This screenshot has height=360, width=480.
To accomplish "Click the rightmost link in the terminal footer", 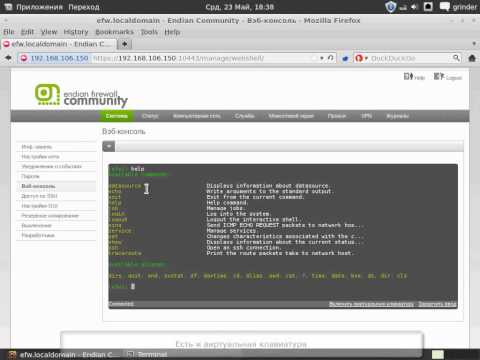I will (x=437, y=304).
